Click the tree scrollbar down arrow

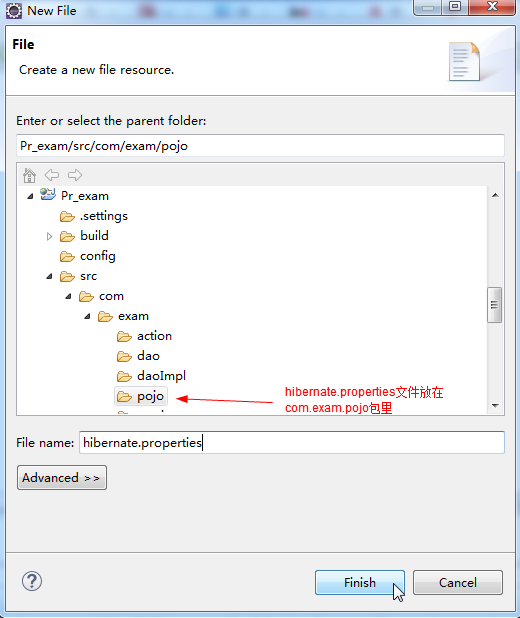point(495,406)
